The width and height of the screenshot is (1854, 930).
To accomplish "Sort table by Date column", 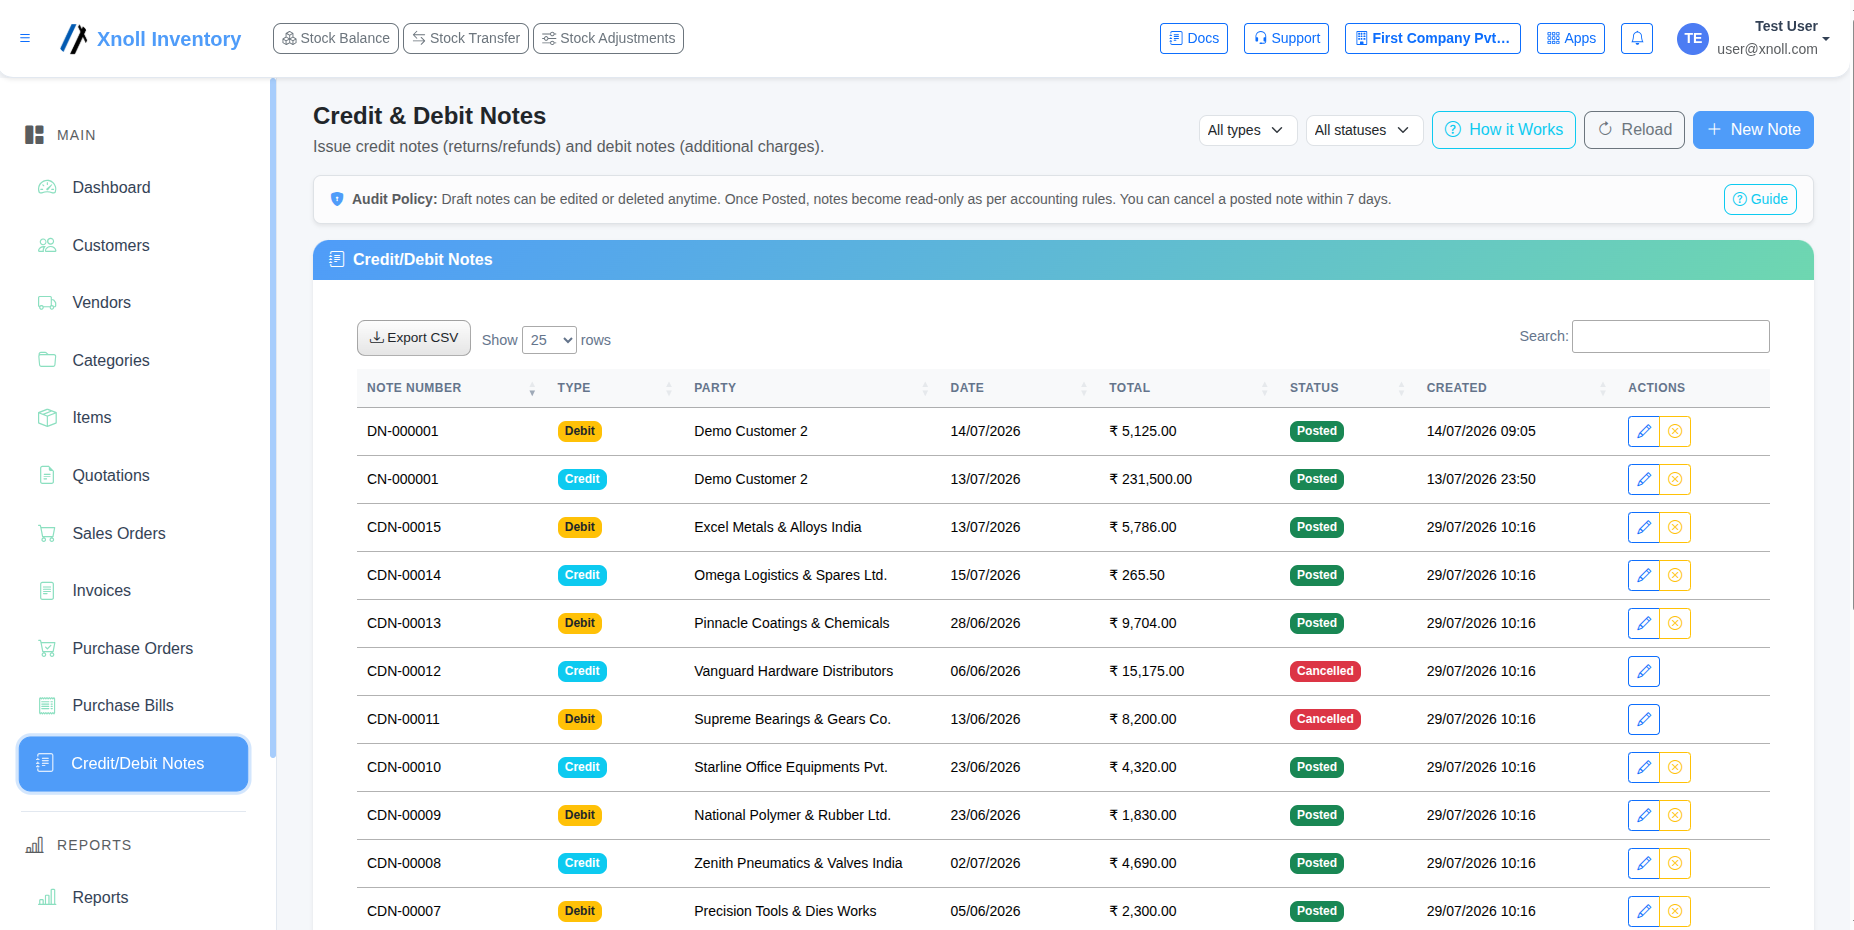I will [x=1019, y=388].
